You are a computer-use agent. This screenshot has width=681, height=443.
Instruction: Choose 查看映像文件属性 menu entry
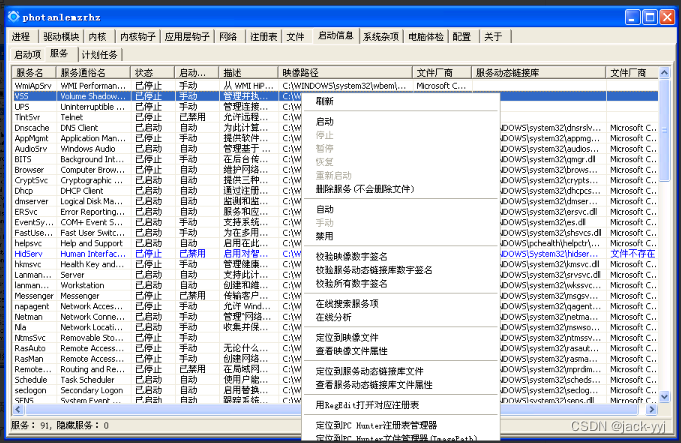(400, 351)
